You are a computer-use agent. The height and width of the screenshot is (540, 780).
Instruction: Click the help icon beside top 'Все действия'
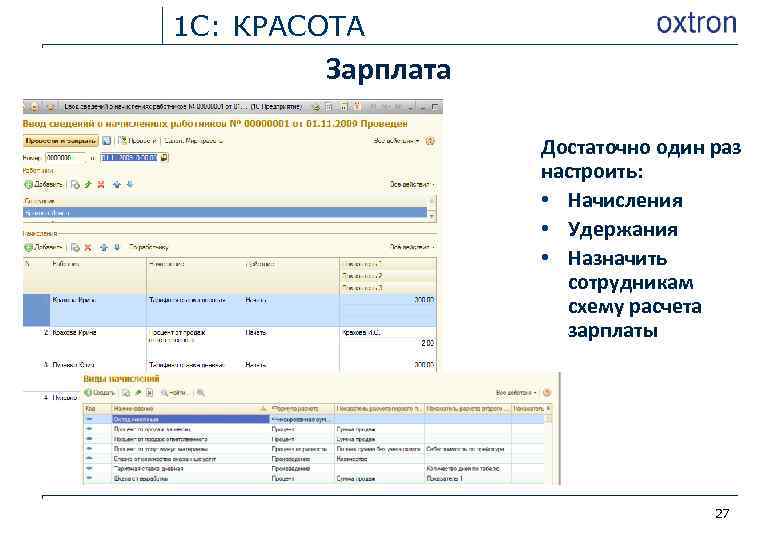(x=430, y=141)
